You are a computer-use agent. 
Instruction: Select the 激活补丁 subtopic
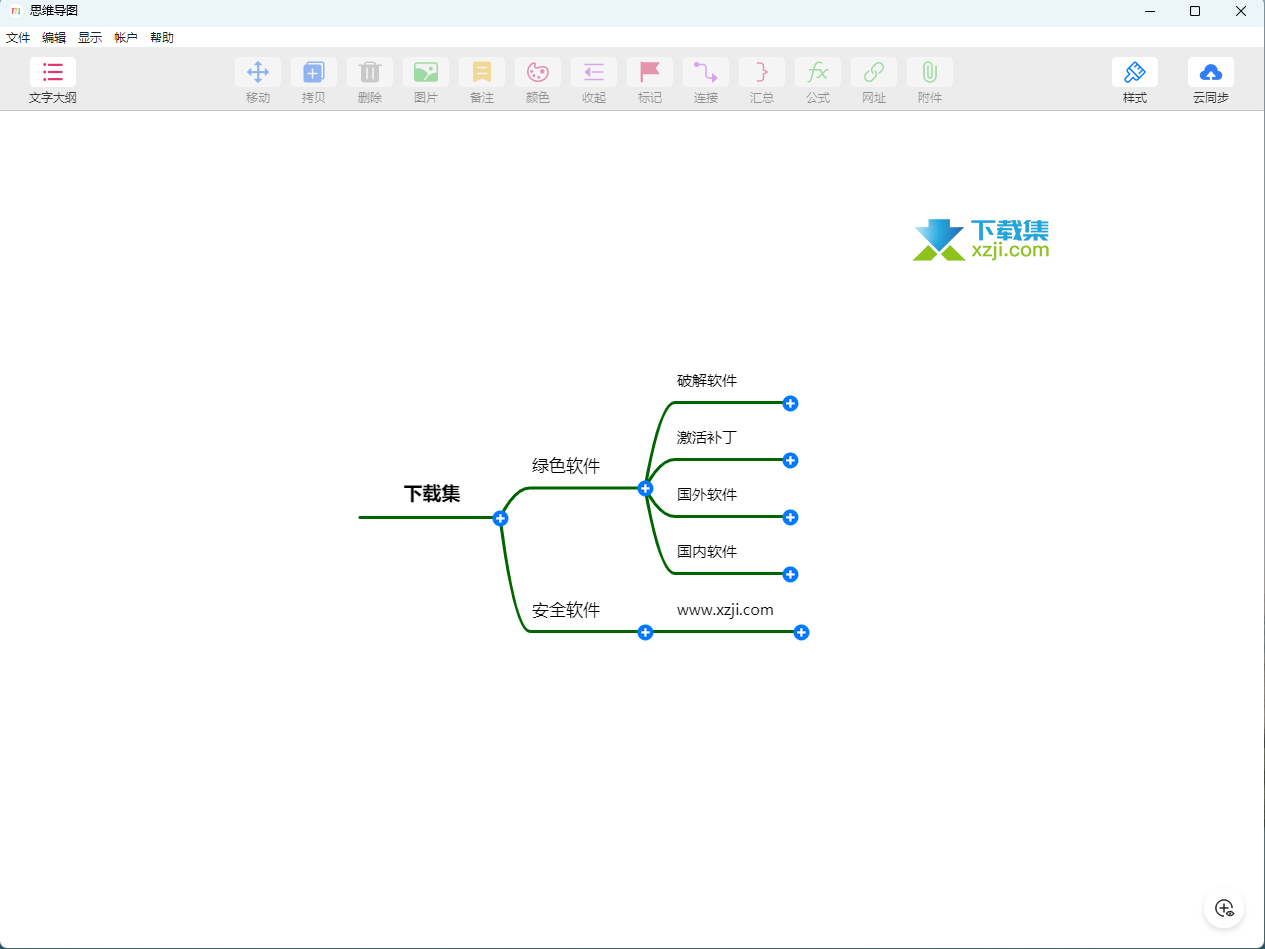pyautogui.click(x=707, y=438)
